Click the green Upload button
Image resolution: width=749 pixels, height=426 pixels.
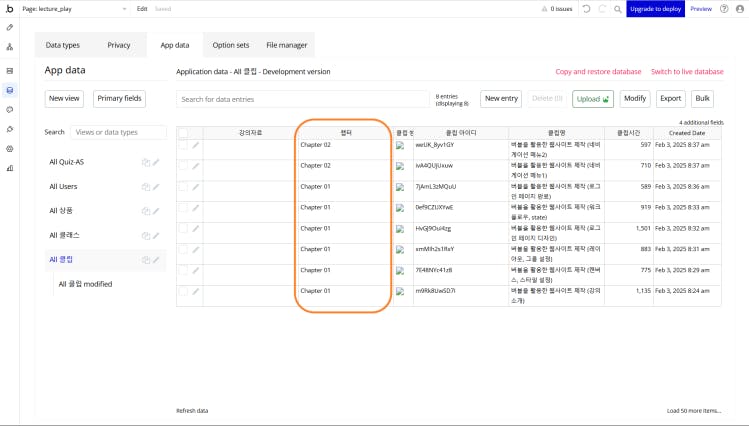click(593, 99)
